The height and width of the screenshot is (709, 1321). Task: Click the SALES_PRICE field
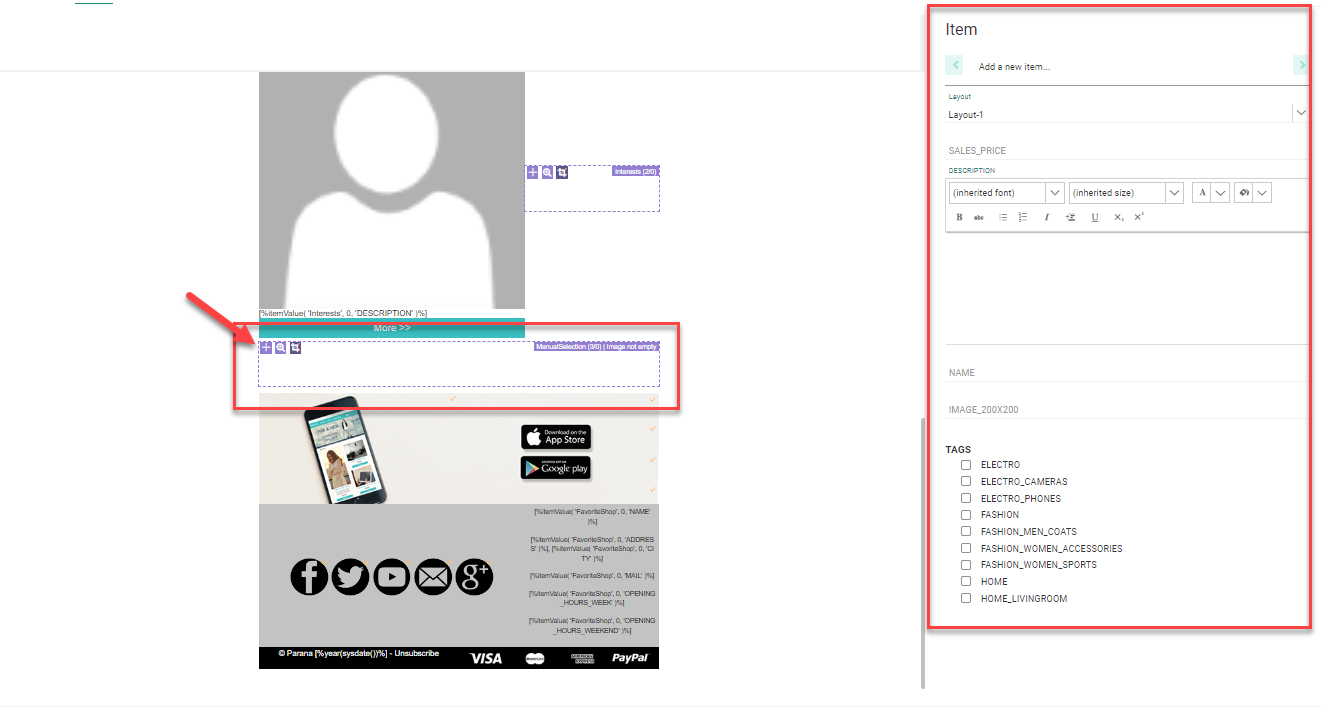[1127, 150]
